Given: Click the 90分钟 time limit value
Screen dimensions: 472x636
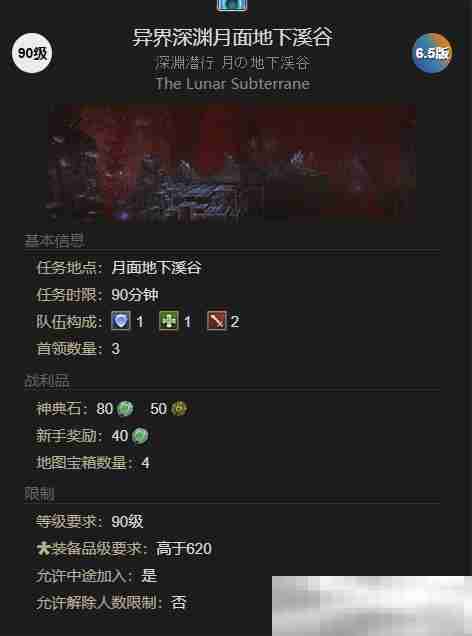Looking at the screenshot, I should point(135,295).
